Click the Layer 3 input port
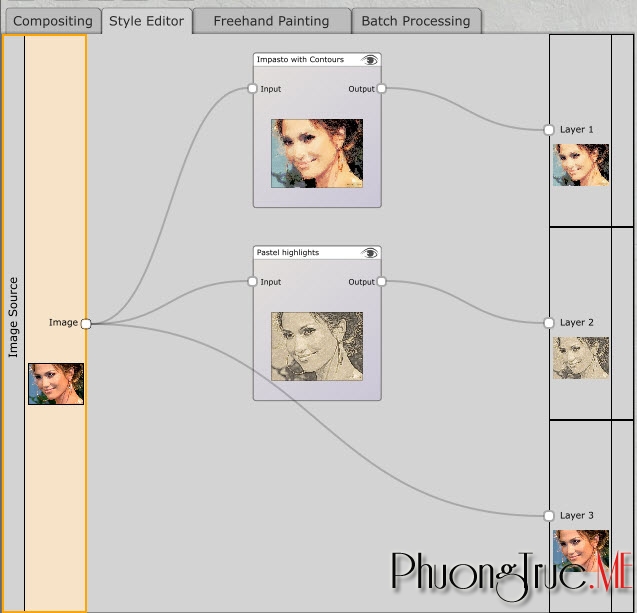Viewport: 637px width, 613px height. [x=549, y=516]
